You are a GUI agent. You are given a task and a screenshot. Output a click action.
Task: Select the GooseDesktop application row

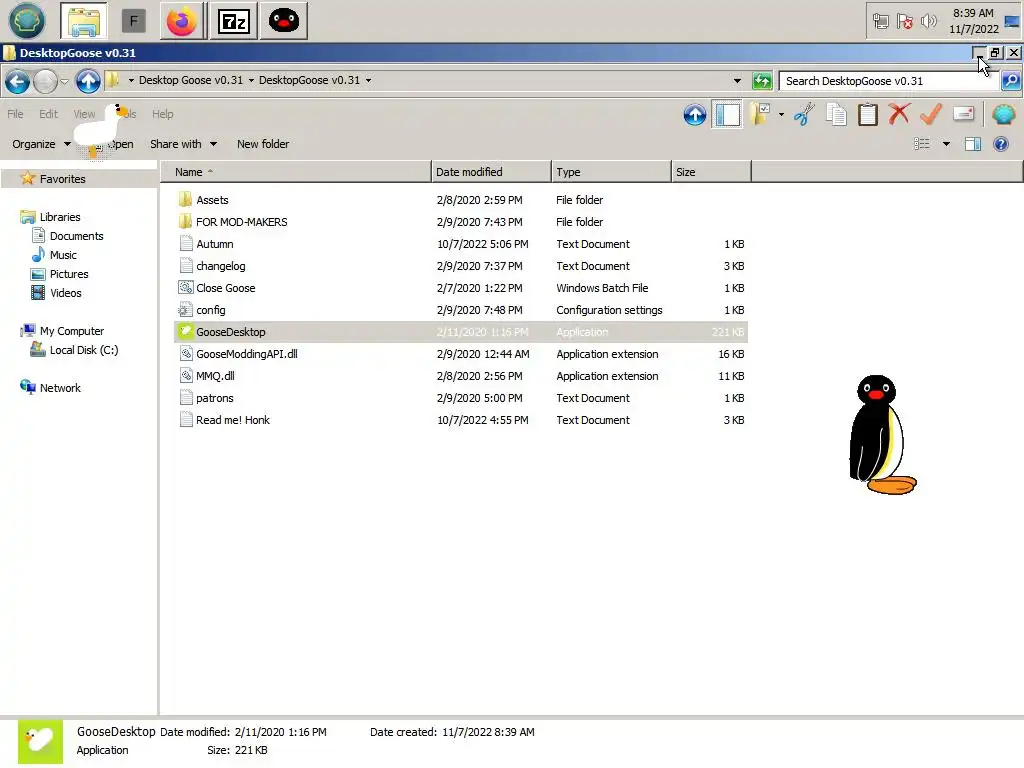click(461, 332)
